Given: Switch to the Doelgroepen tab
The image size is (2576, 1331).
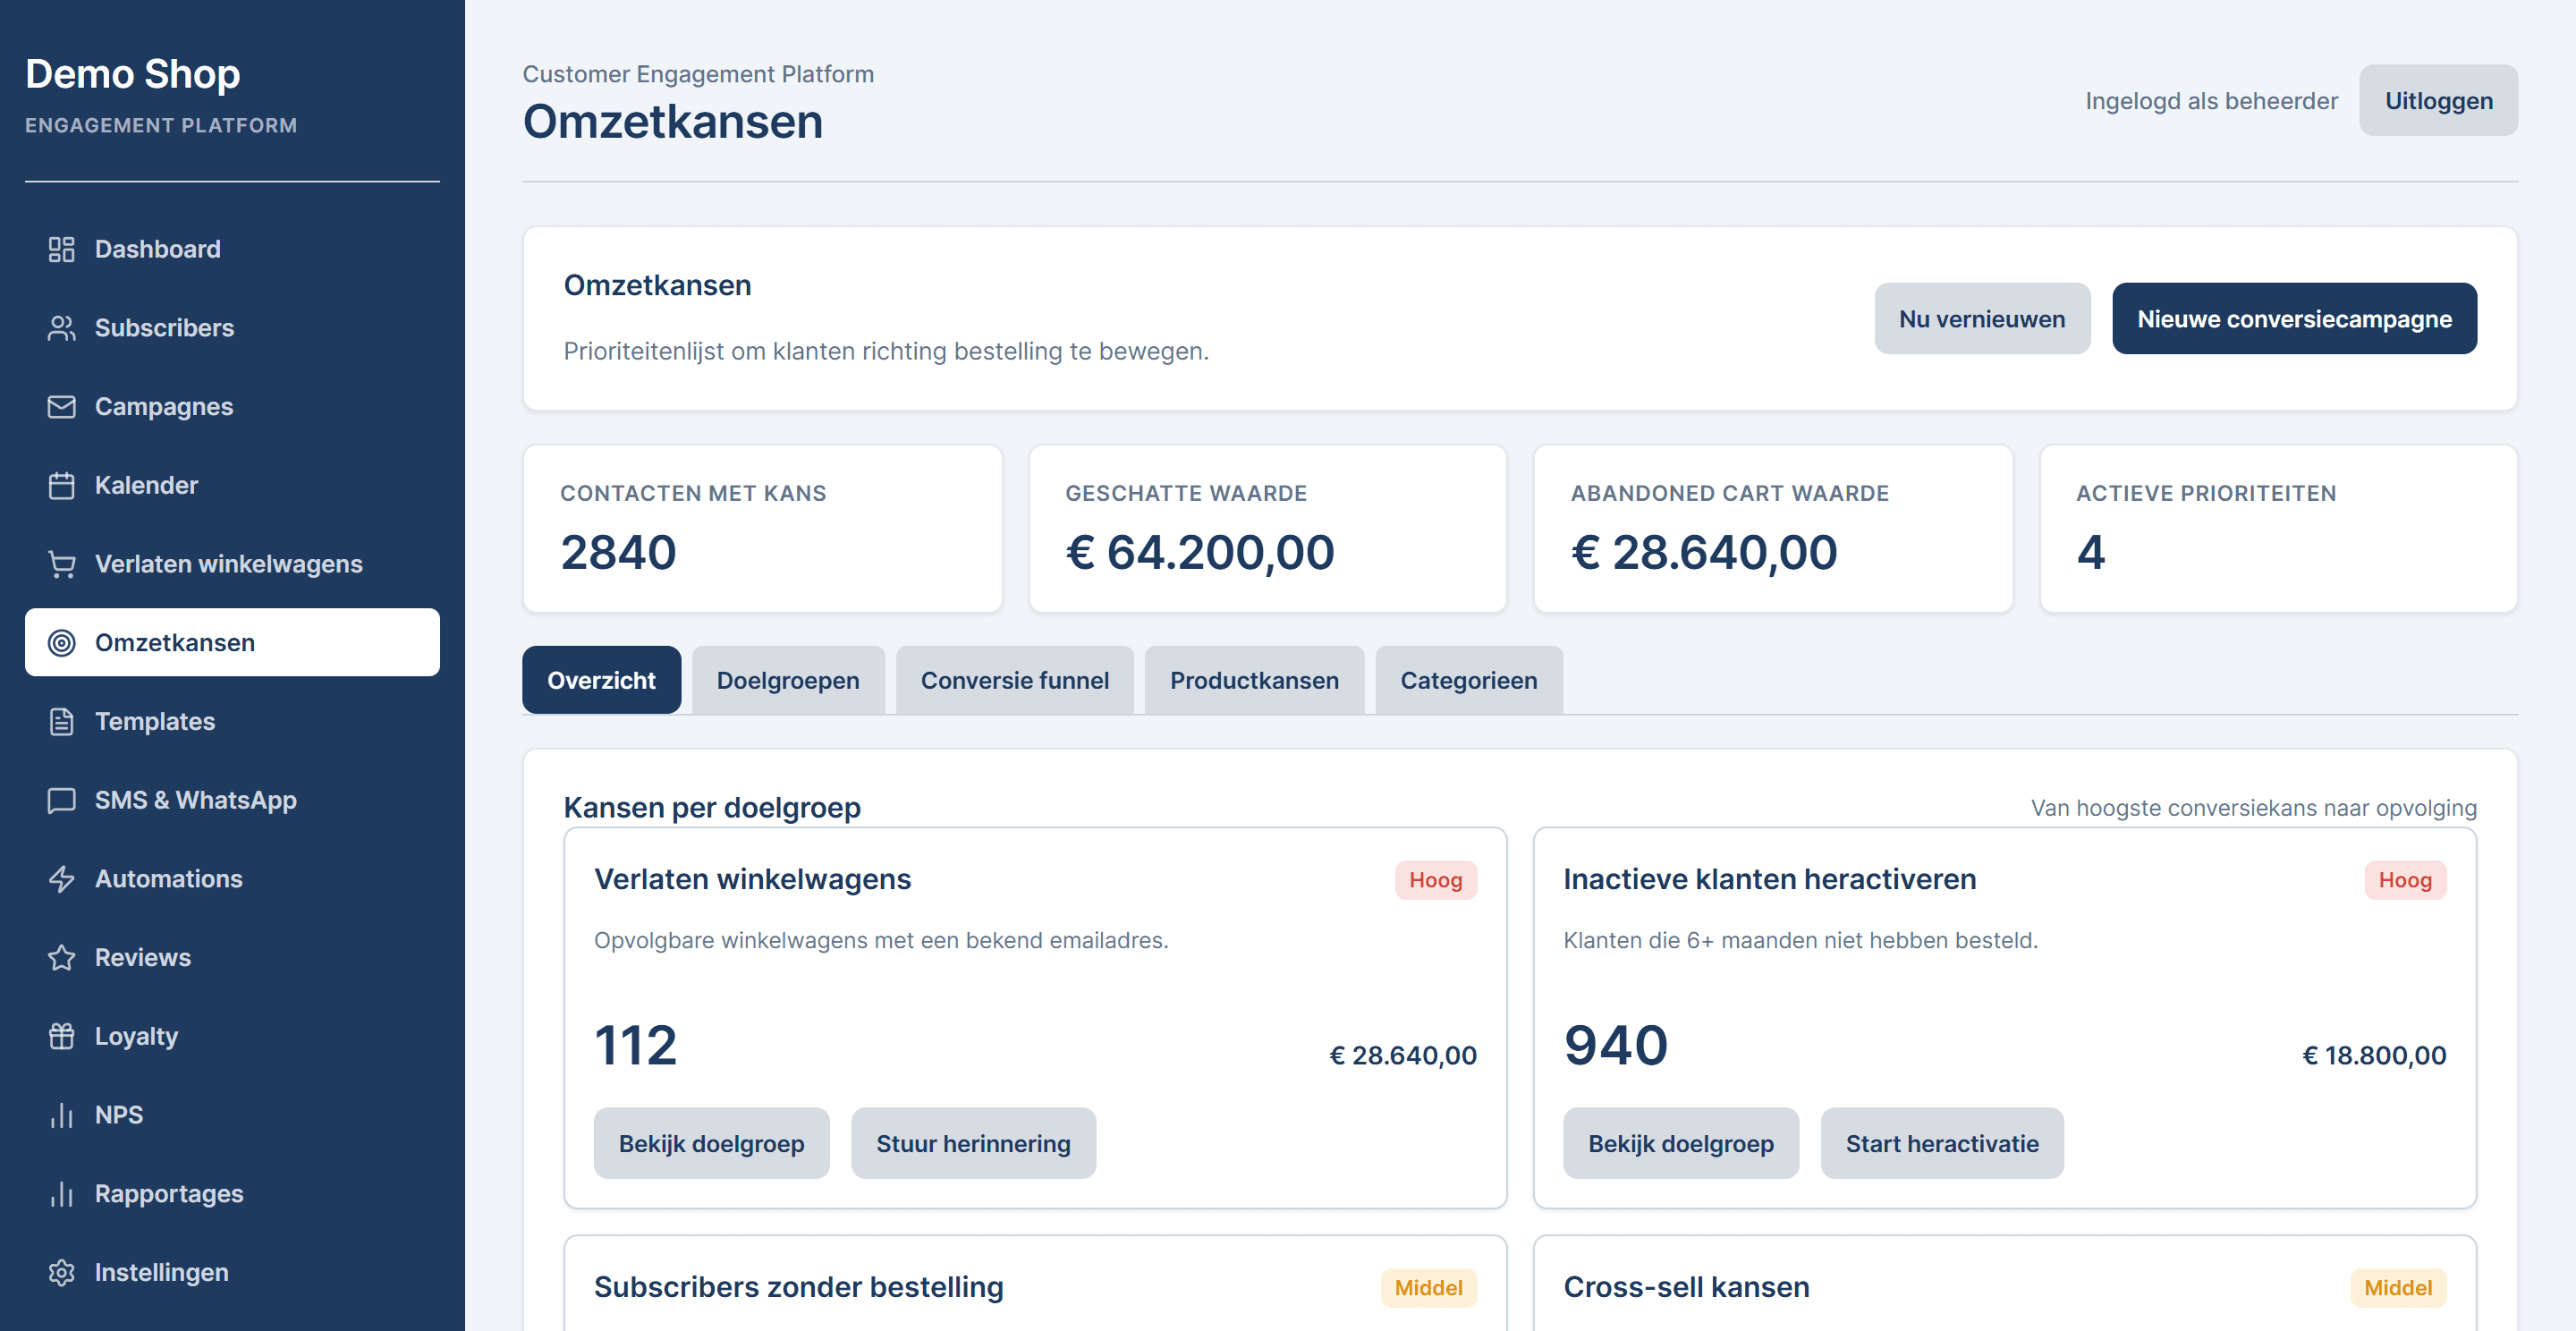Looking at the screenshot, I should click(788, 680).
